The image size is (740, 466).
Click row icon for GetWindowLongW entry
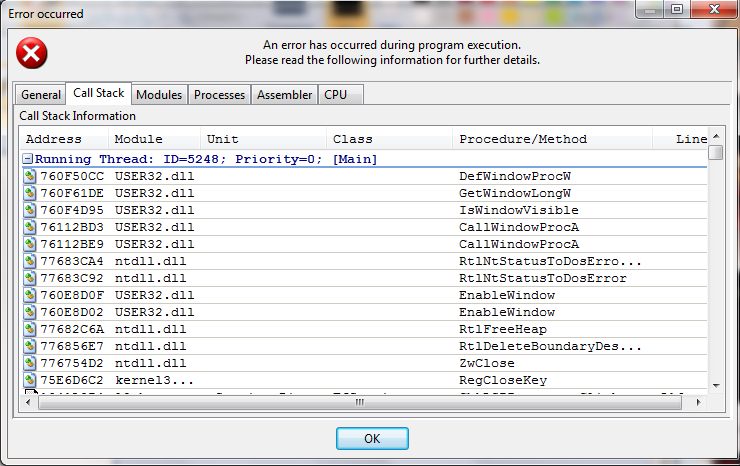click(x=30, y=193)
